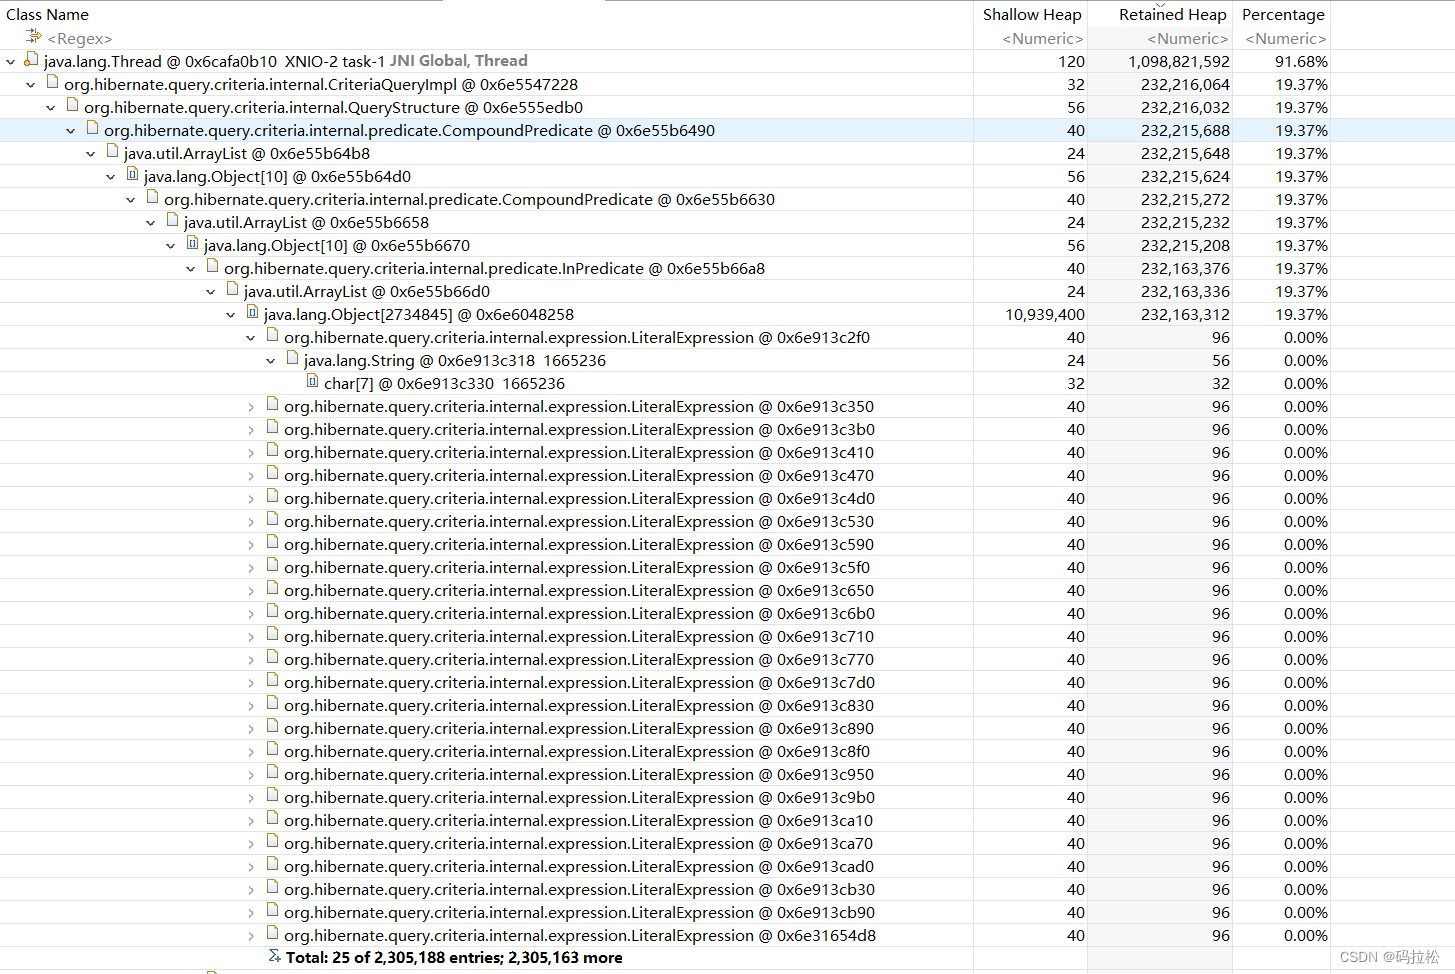The width and height of the screenshot is (1455, 974).
Task: Click the retained heap value 1,098,821,592
Action: [1179, 61]
